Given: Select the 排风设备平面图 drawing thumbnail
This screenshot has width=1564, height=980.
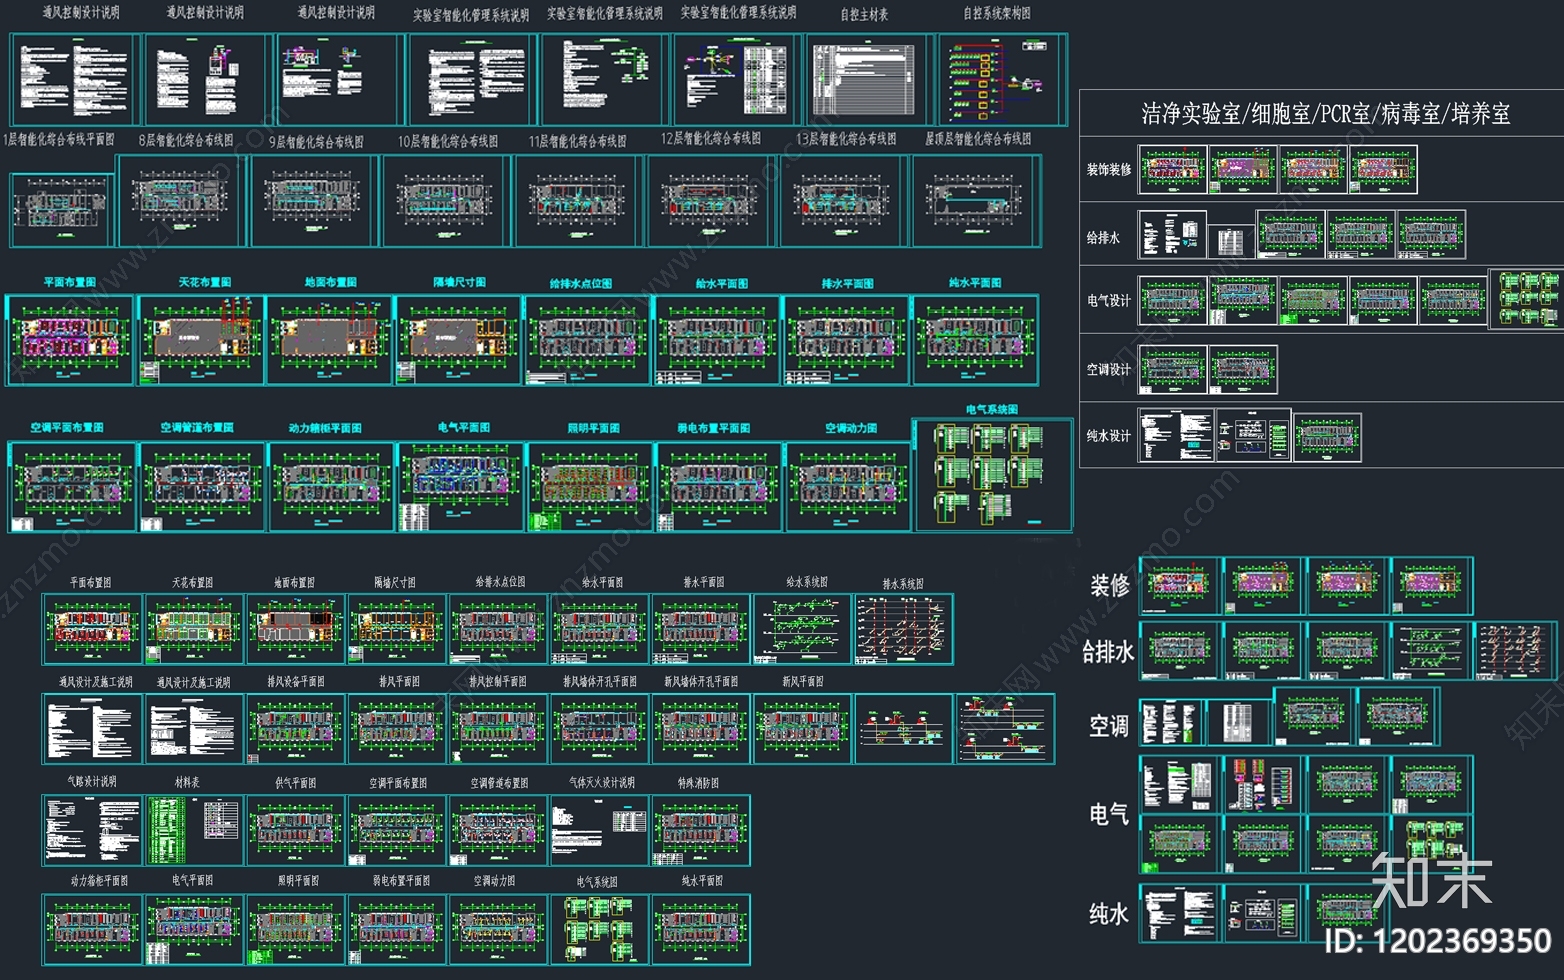Looking at the screenshot, I should tap(296, 729).
